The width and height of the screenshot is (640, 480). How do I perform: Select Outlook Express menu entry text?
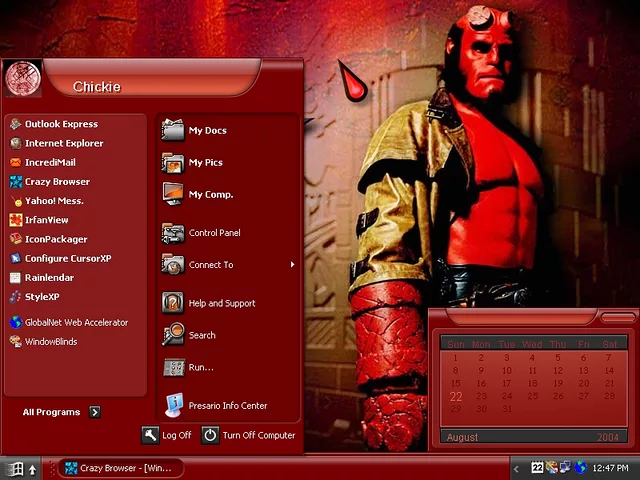pos(61,124)
